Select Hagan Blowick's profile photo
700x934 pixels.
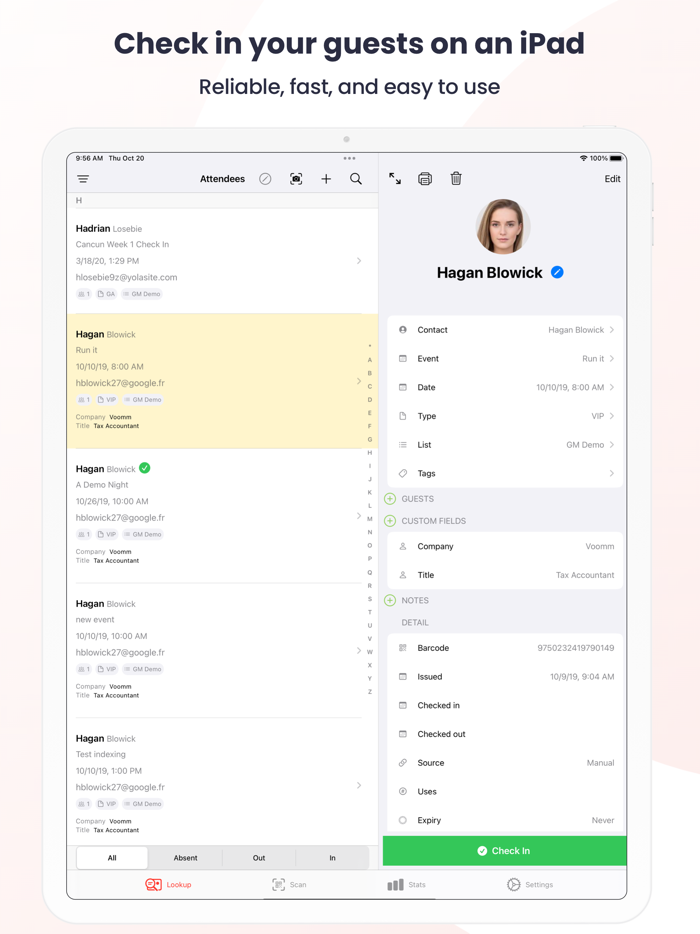[x=503, y=226]
